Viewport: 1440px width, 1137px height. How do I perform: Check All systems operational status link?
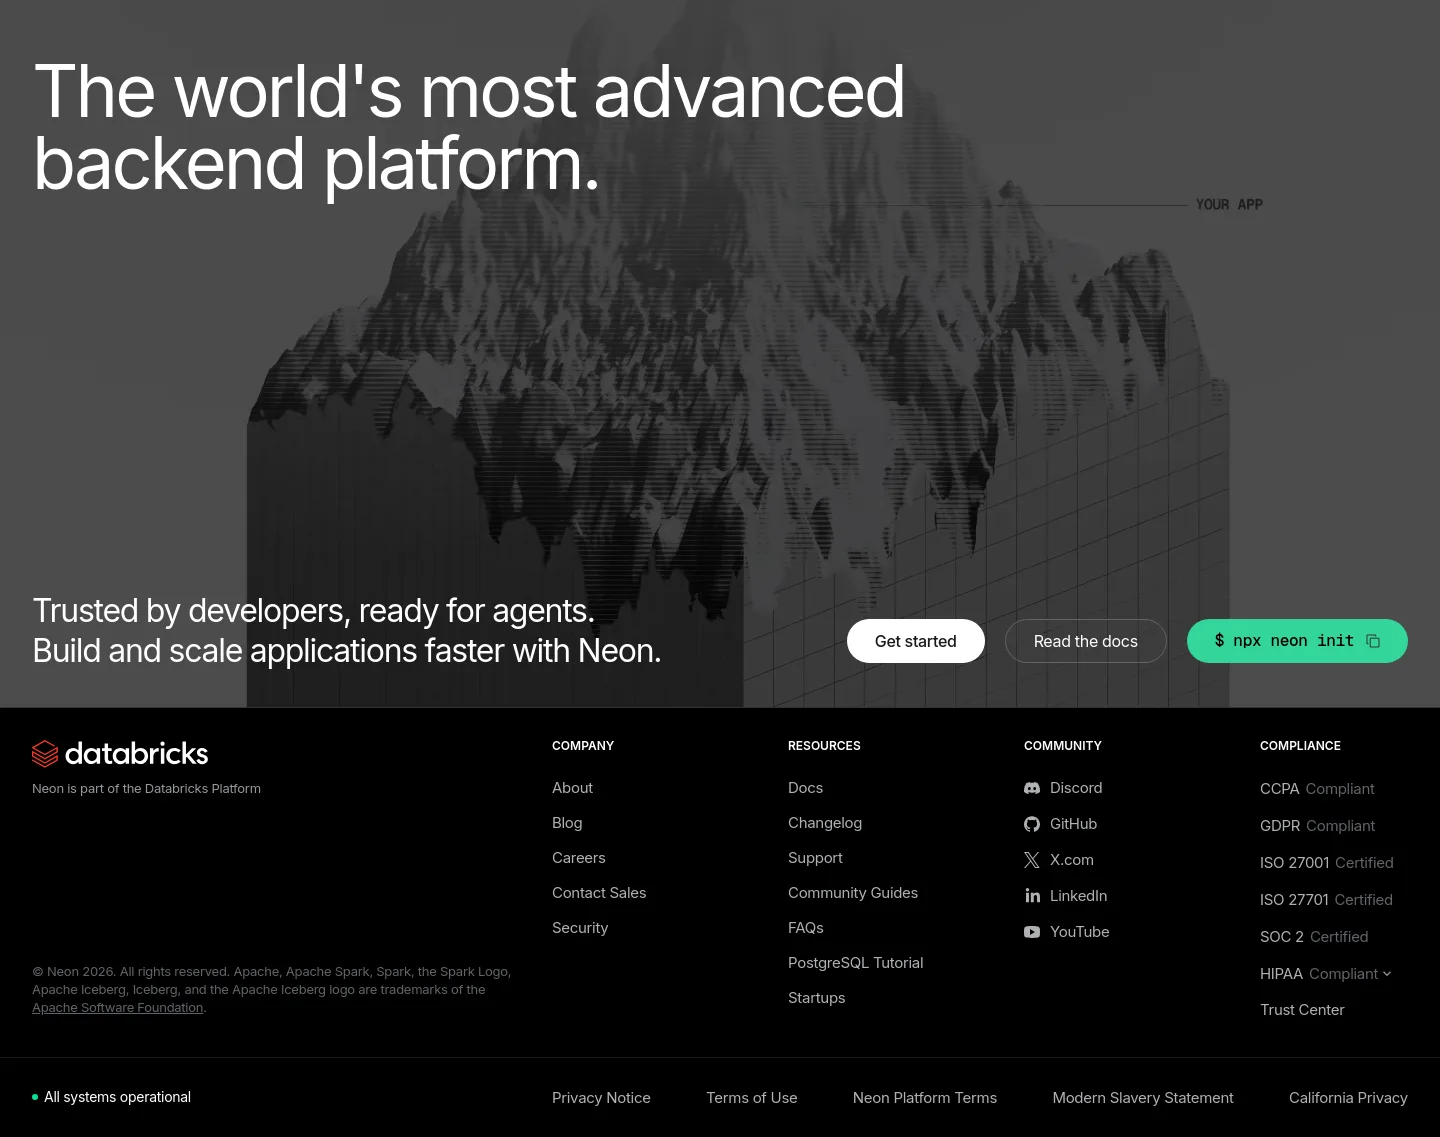click(x=111, y=1097)
